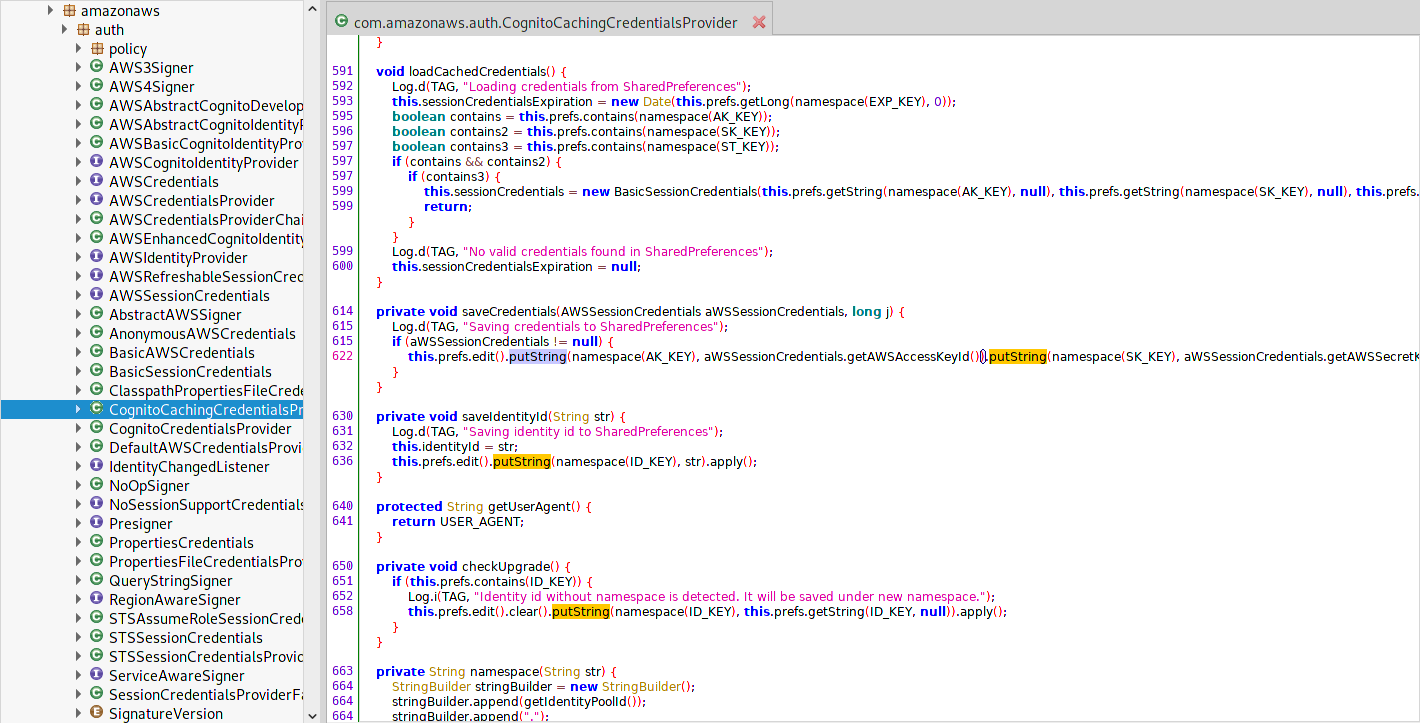Screen dimensions: 1420x723
Task: Click the "No valid credentials found" log string
Action: click(611, 252)
